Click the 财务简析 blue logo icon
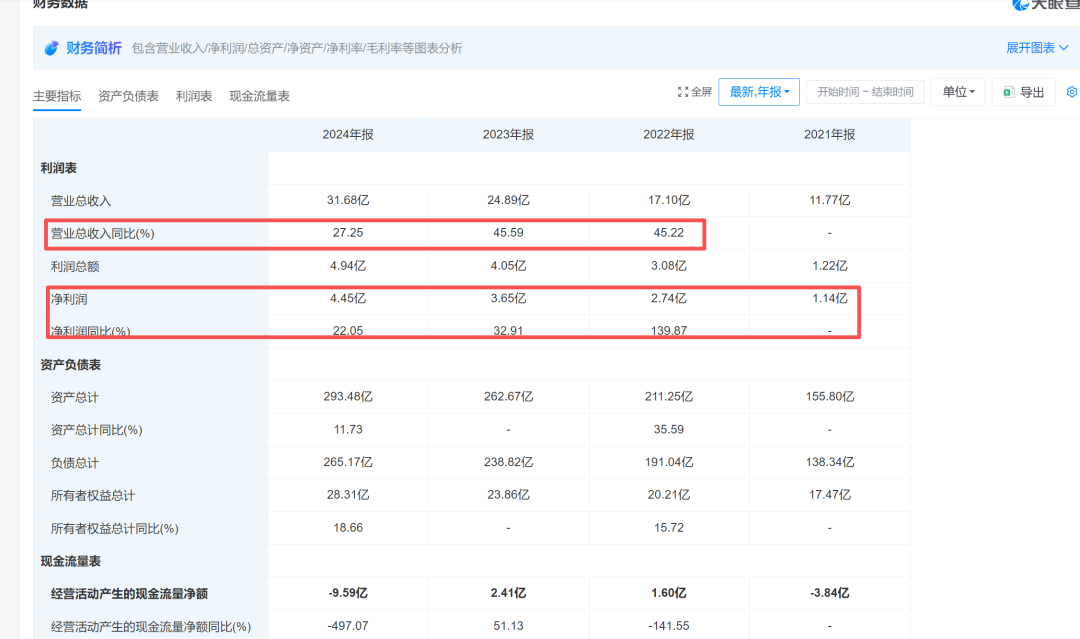The image size is (1080, 639). pyautogui.click(x=51, y=48)
